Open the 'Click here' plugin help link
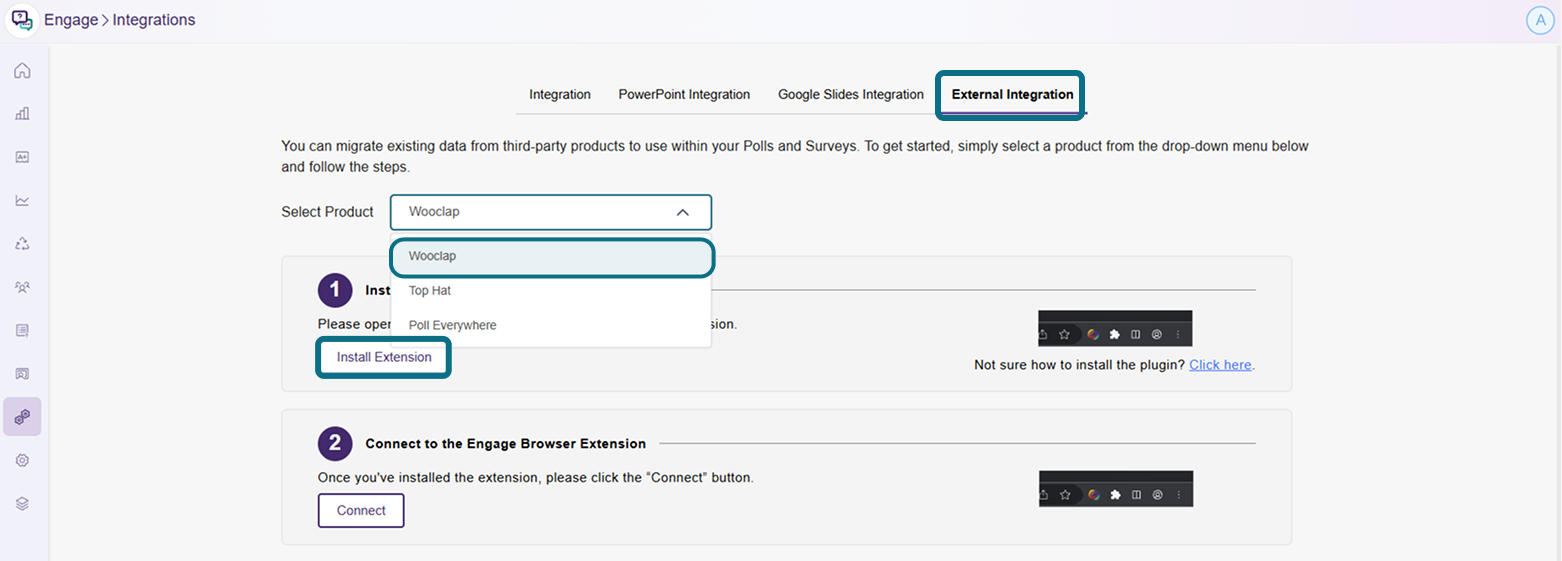Viewport: 1562px width, 561px height. [1220, 365]
